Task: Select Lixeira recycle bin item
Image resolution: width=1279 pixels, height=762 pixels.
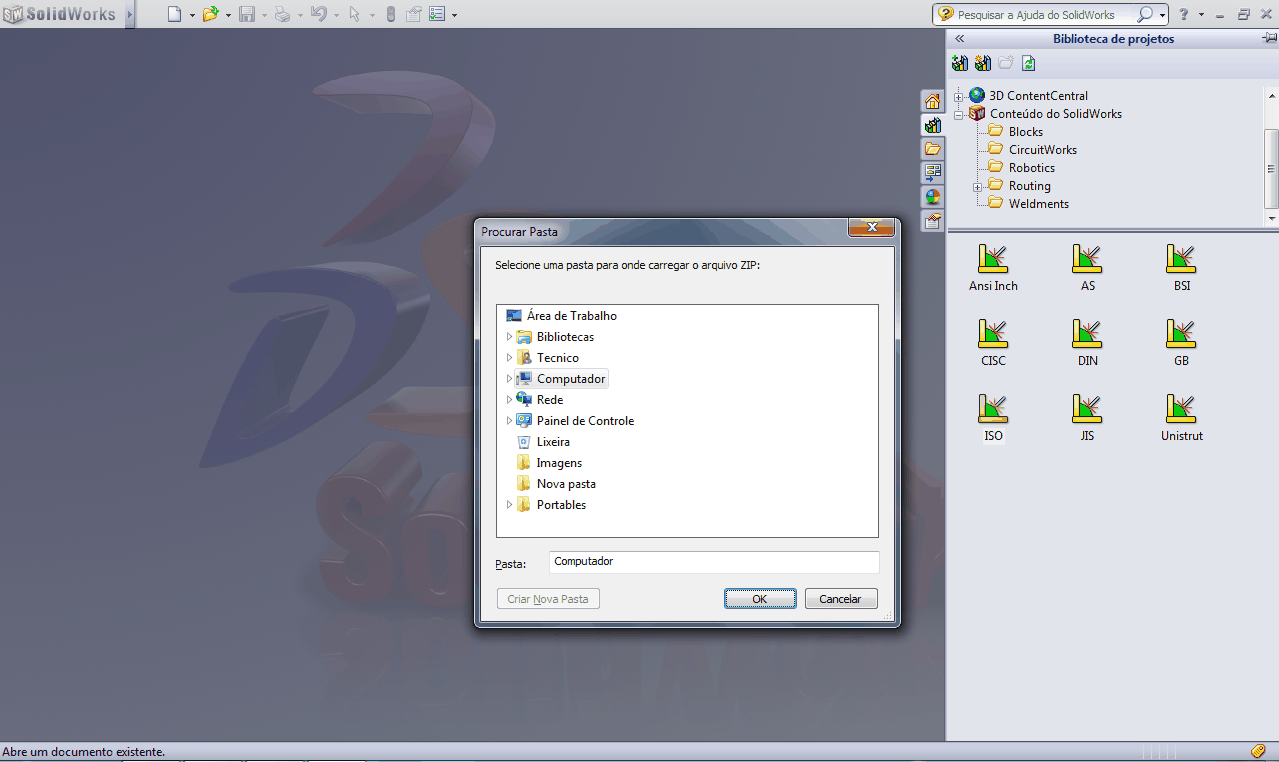Action: coord(543,442)
